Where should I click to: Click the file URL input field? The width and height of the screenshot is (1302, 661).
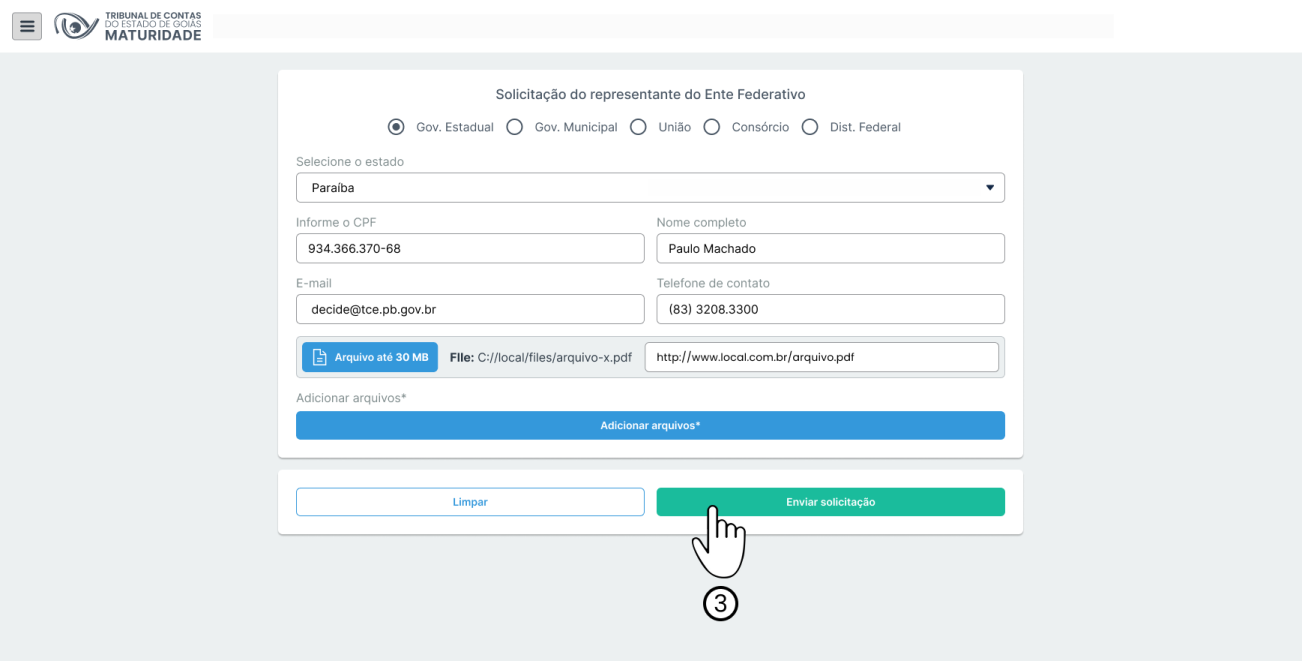(821, 357)
